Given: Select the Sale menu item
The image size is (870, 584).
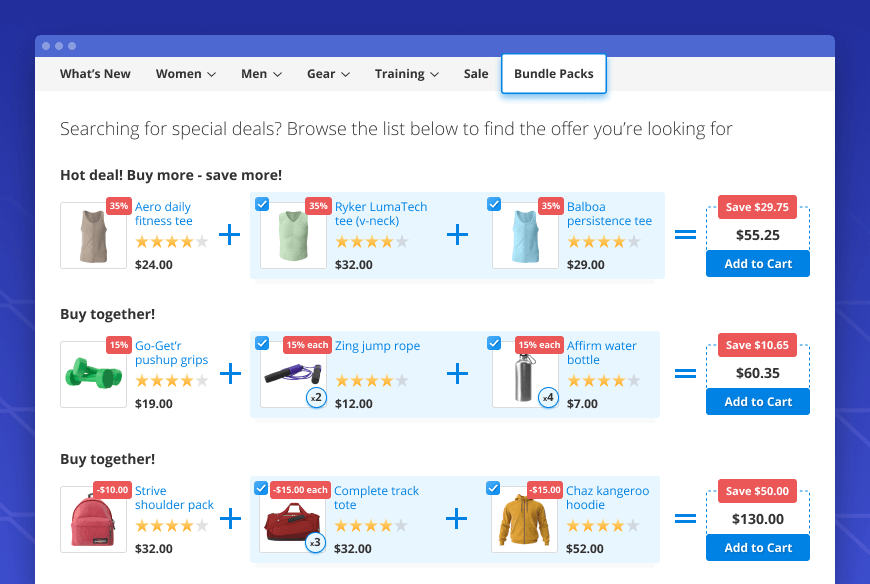Looking at the screenshot, I should point(476,73).
